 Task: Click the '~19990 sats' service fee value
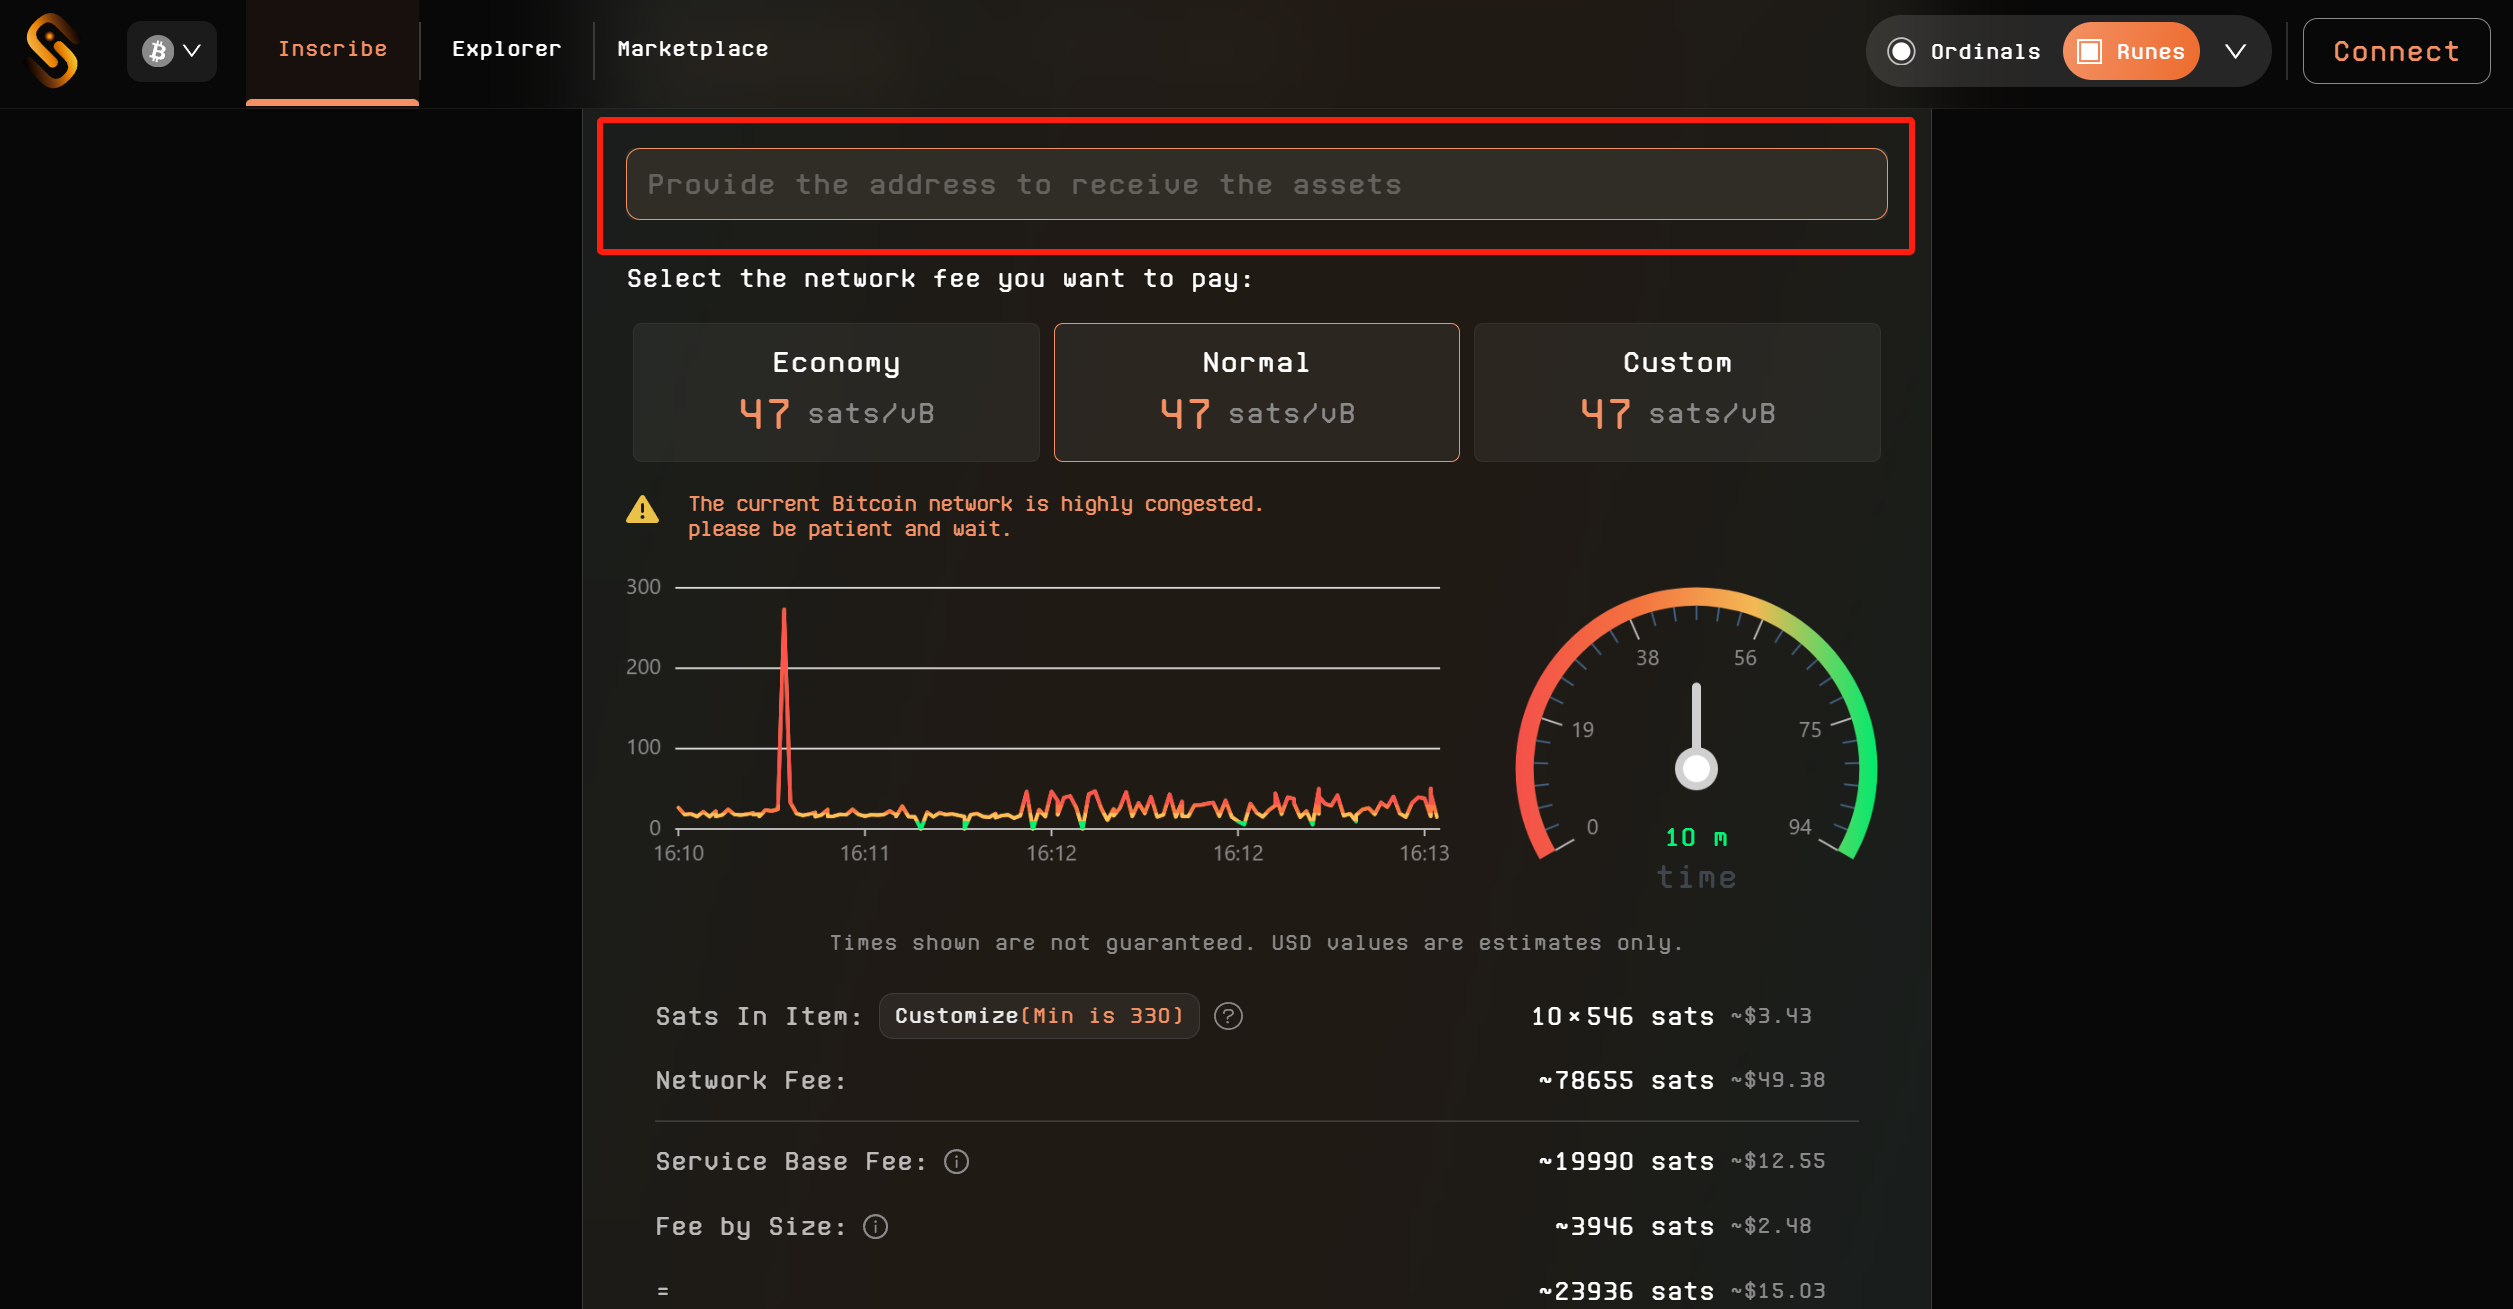click(x=1625, y=1162)
